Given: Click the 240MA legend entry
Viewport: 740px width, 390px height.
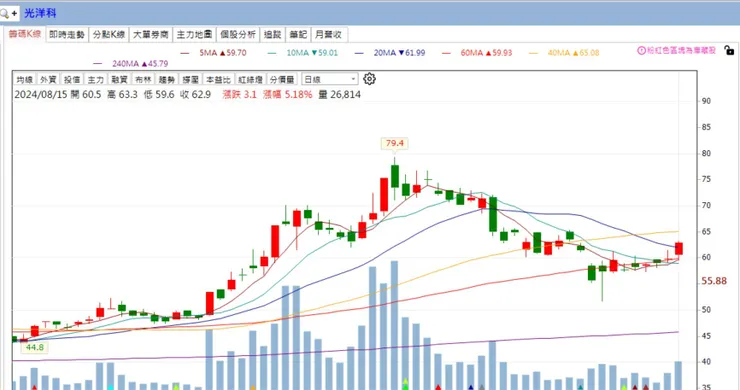Looking at the screenshot, I should [131, 63].
